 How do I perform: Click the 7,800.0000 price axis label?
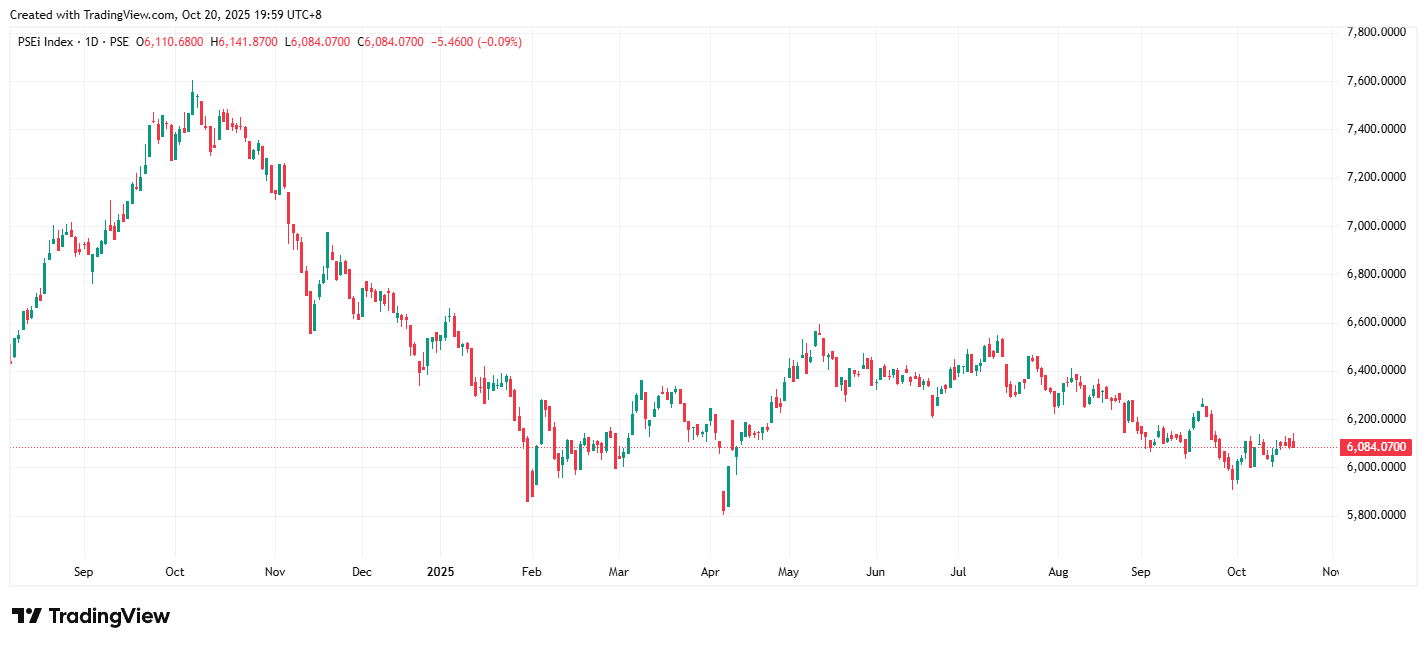[x=1375, y=32]
